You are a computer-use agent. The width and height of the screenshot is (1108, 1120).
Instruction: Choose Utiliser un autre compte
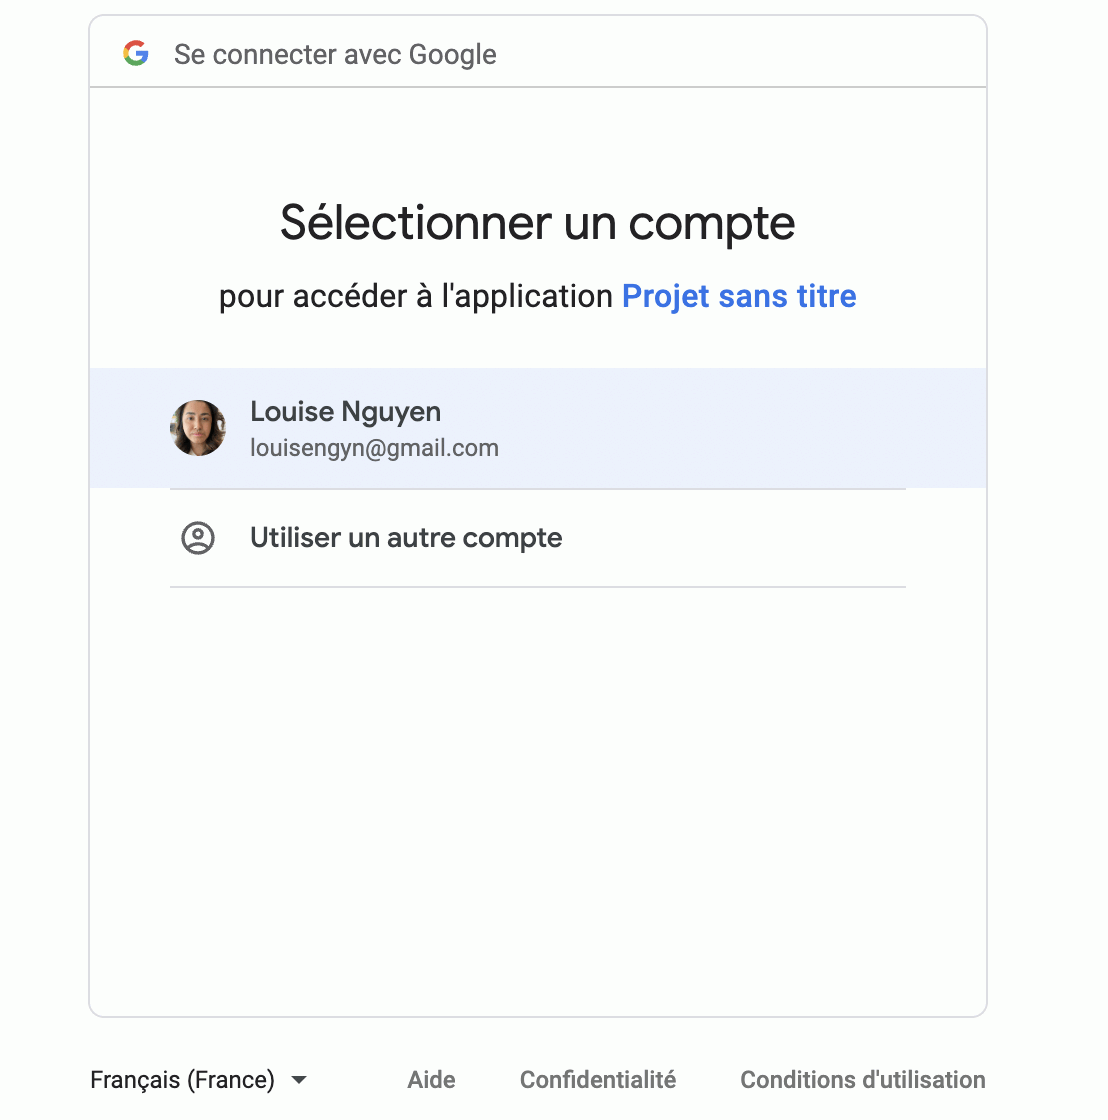pos(406,538)
